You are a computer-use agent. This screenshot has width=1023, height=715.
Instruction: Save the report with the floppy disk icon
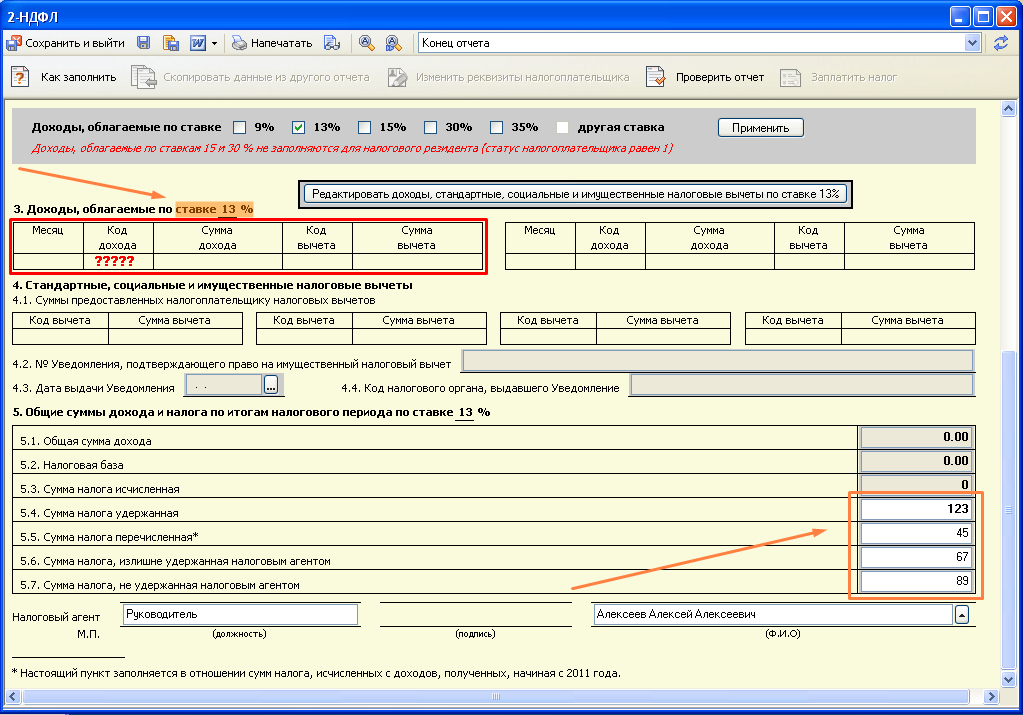coord(144,43)
